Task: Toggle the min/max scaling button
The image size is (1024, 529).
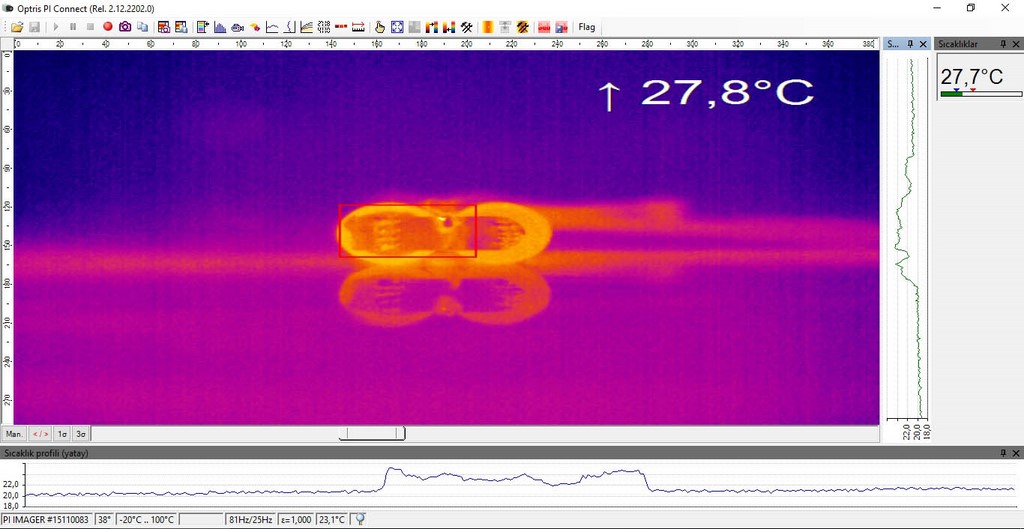Action: 40,434
